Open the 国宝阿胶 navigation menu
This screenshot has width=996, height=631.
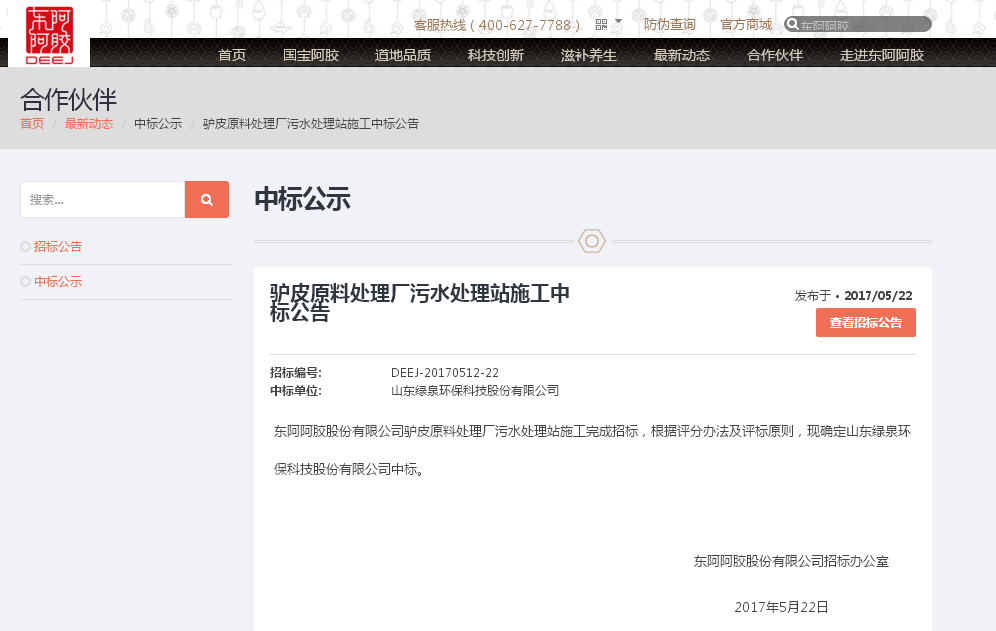312,55
